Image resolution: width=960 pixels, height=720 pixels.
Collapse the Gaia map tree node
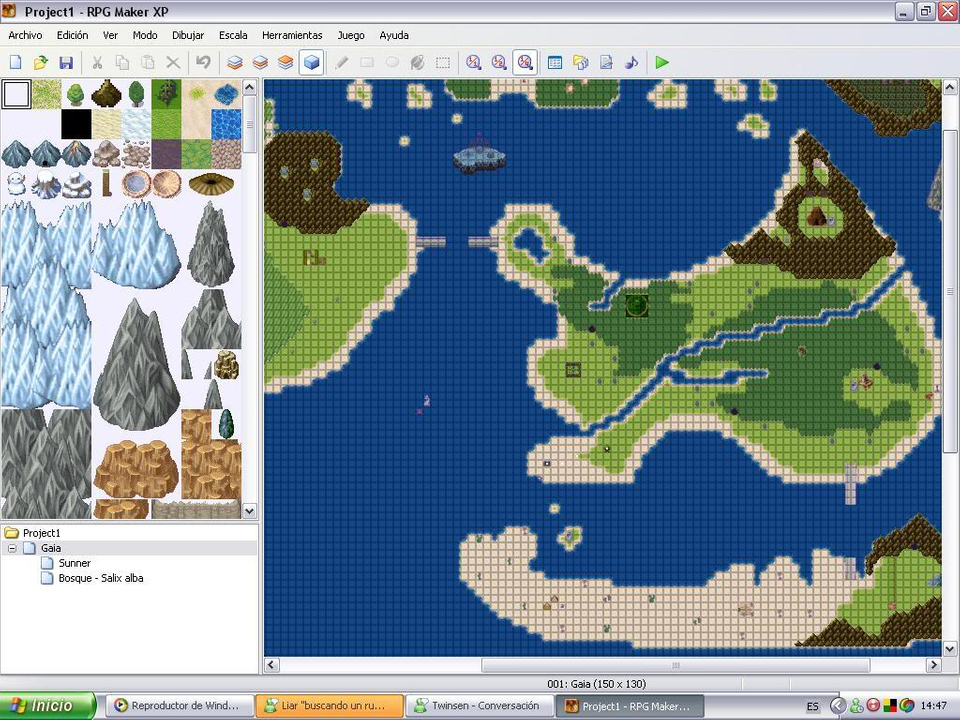[x=12, y=549]
